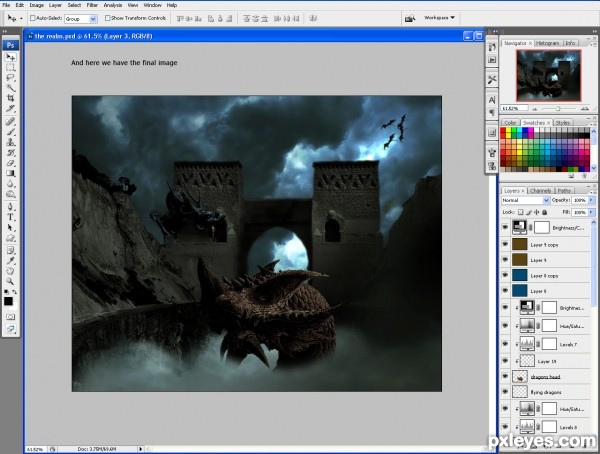Switch to the Styles tab
600x454 pixels.
[x=562, y=123]
